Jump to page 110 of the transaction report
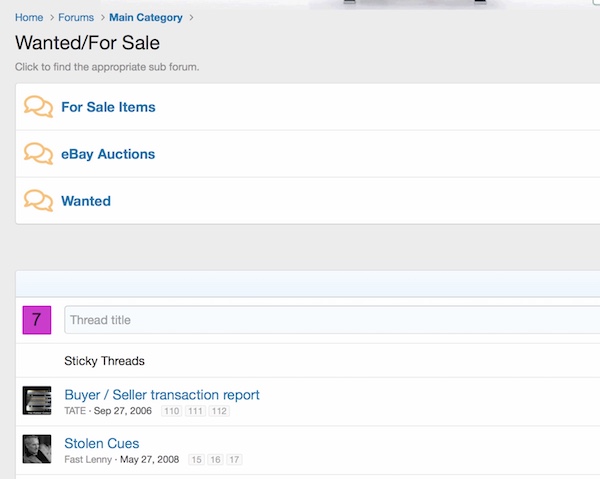Image resolution: width=600 pixels, height=479 pixels. click(171, 411)
